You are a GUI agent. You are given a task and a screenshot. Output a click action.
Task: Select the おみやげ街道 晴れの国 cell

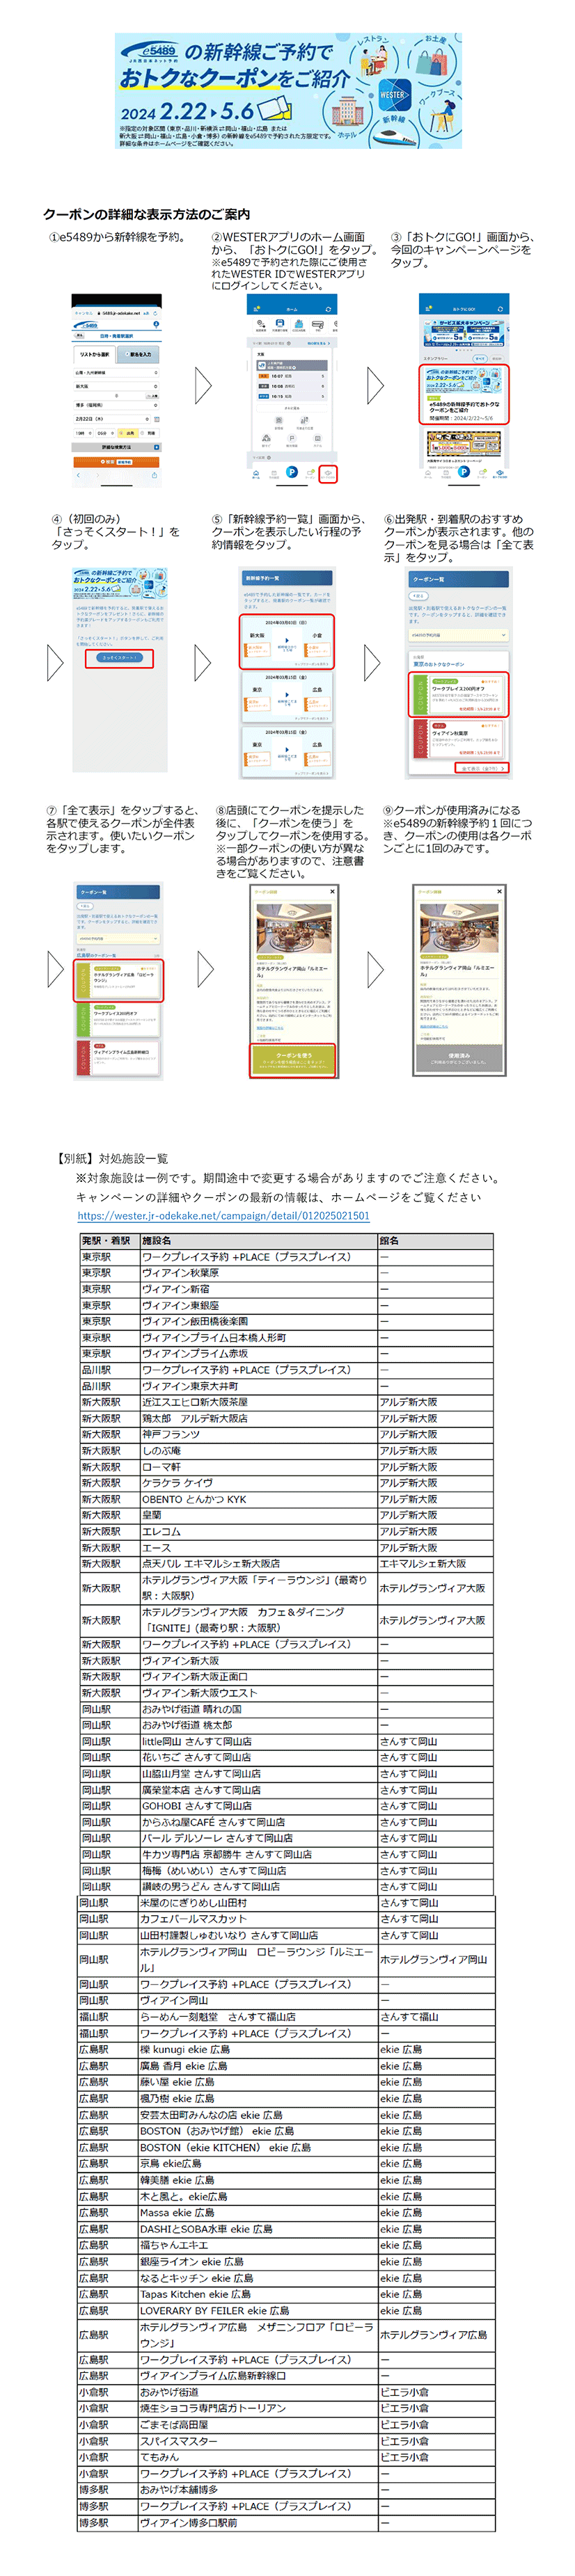coord(258,1709)
